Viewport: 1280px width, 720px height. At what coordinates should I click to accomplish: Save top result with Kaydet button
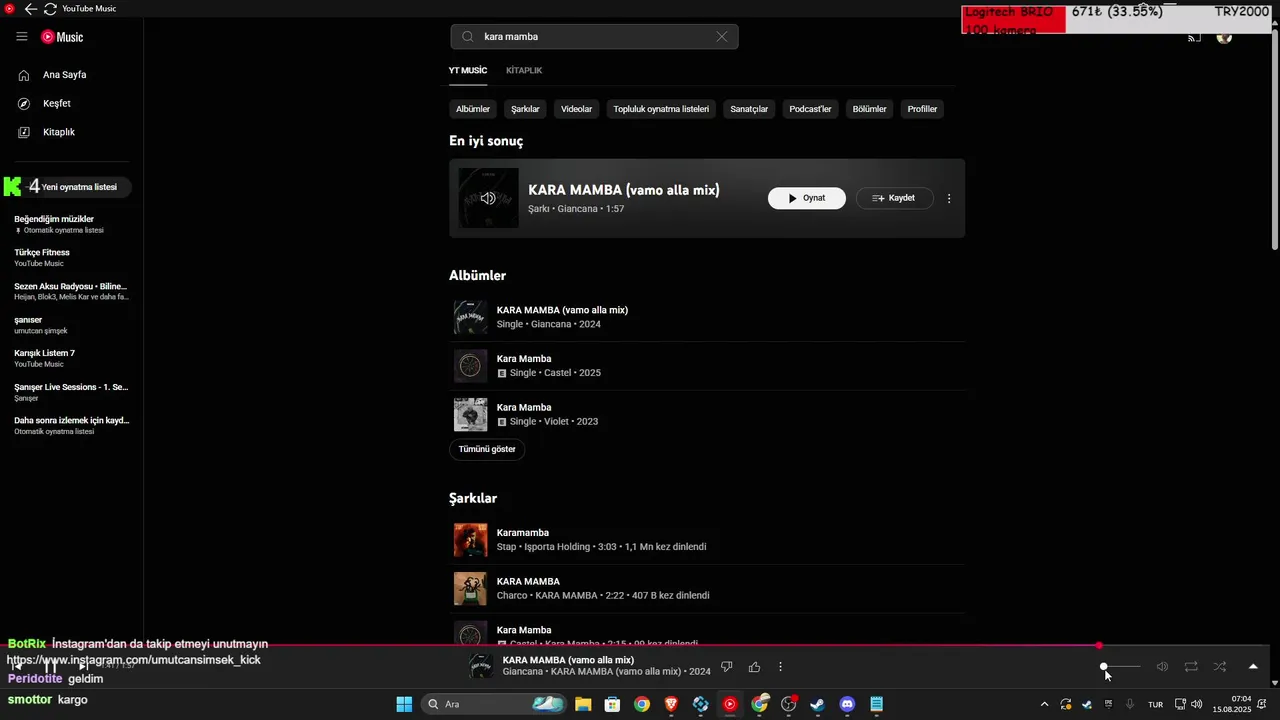[894, 198]
